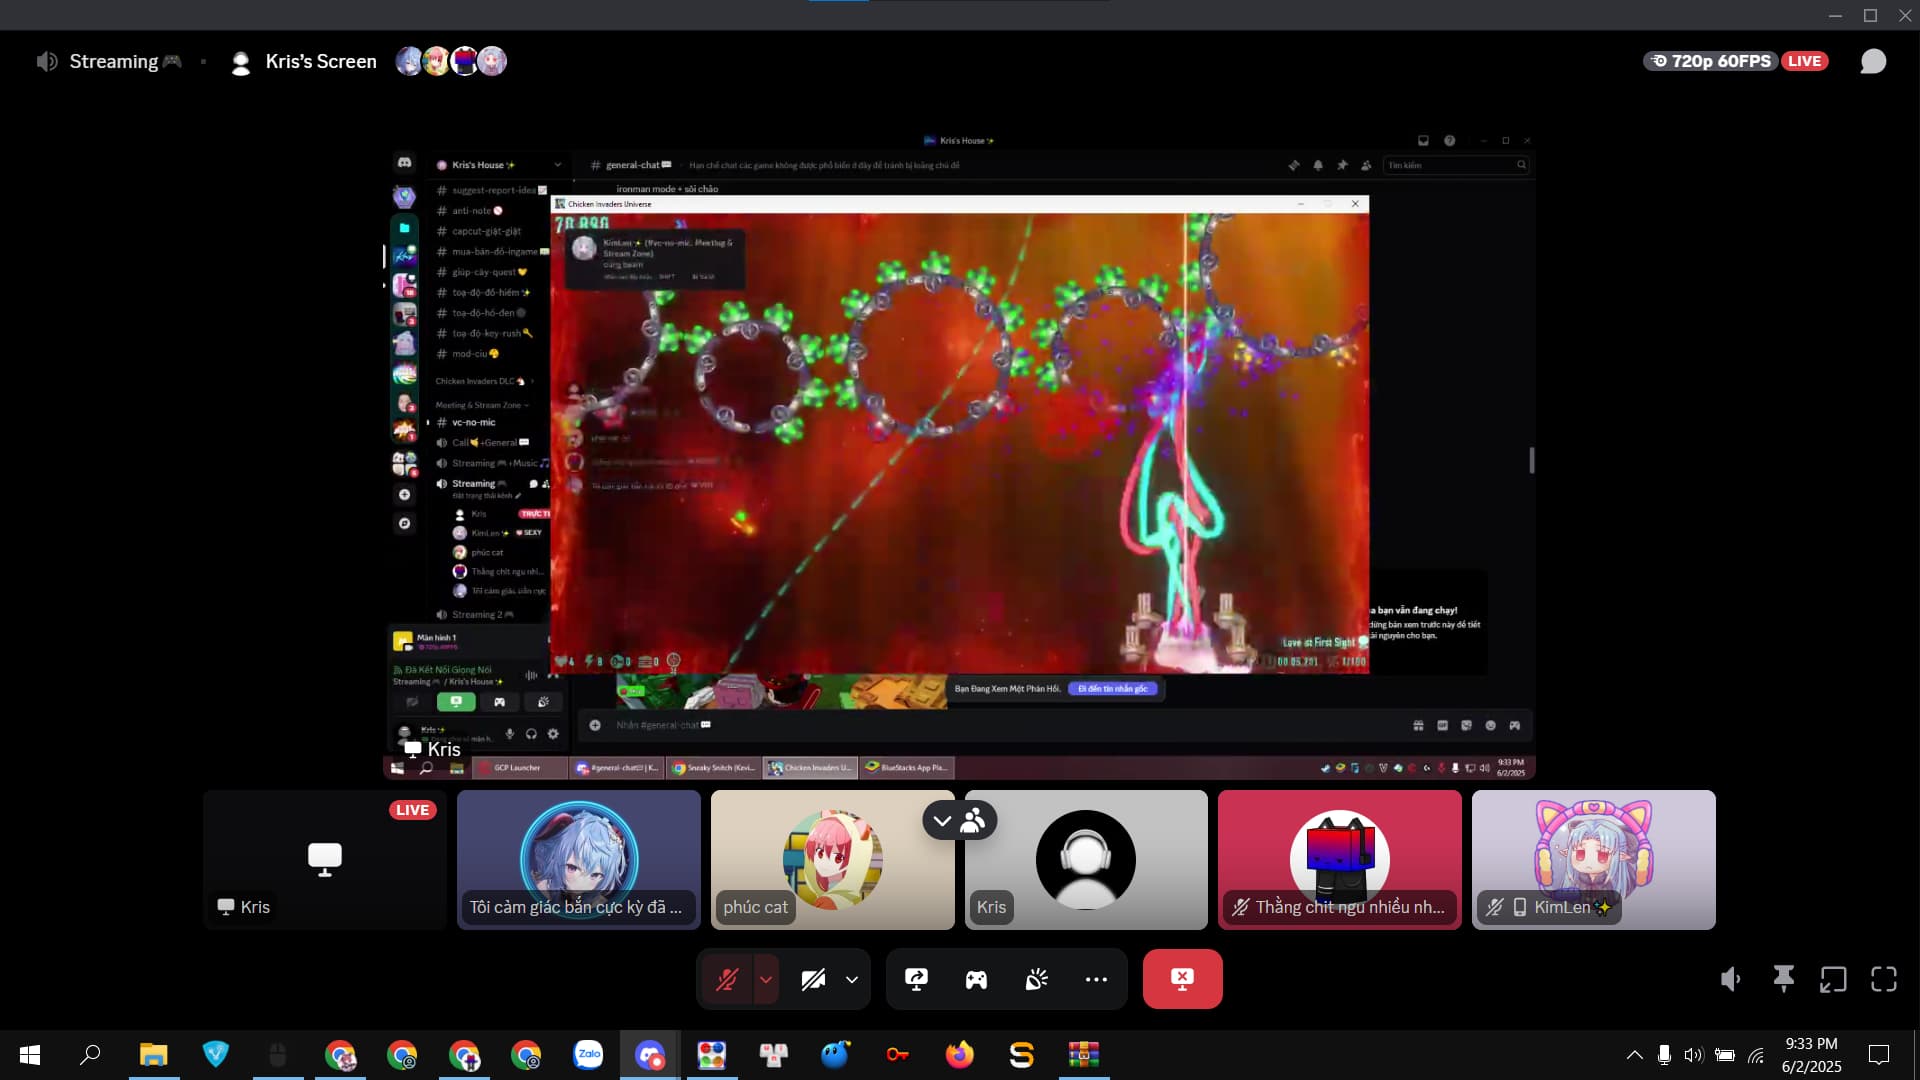Turn on the camera button
Viewport: 1920px width, 1080px height.
pos(813,979)
